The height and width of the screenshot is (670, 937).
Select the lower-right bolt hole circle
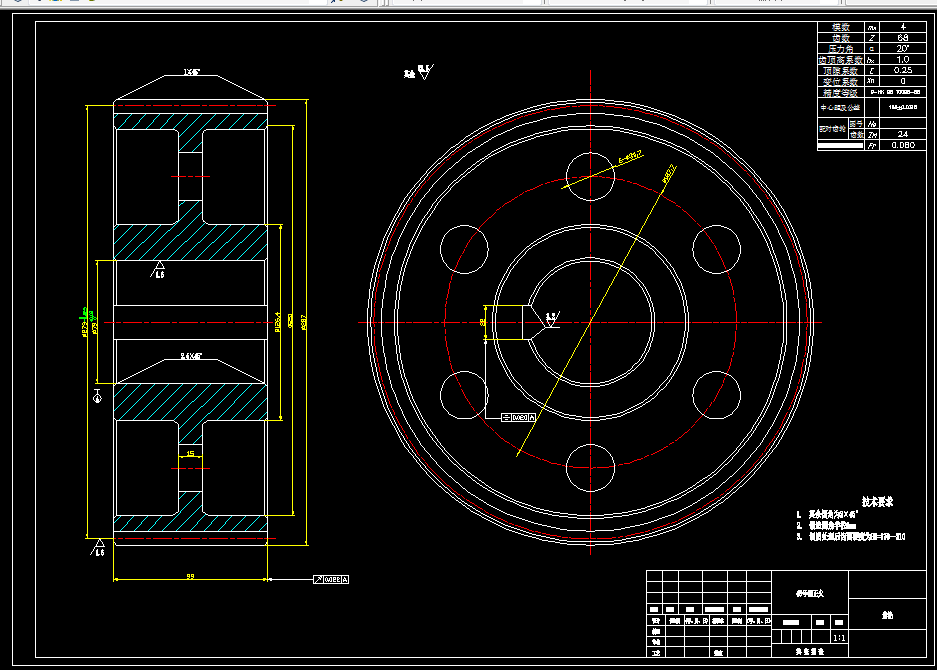[x=716, y=395]
